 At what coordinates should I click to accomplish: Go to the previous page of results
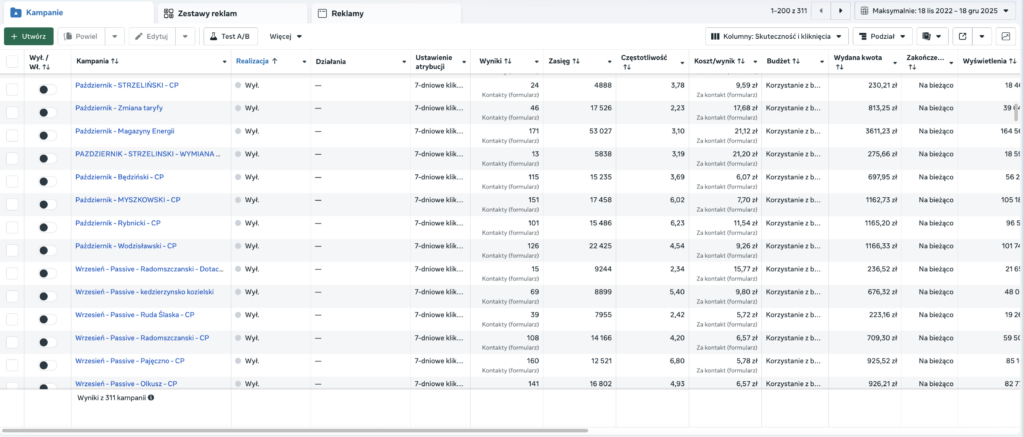(x=820, y=11)
